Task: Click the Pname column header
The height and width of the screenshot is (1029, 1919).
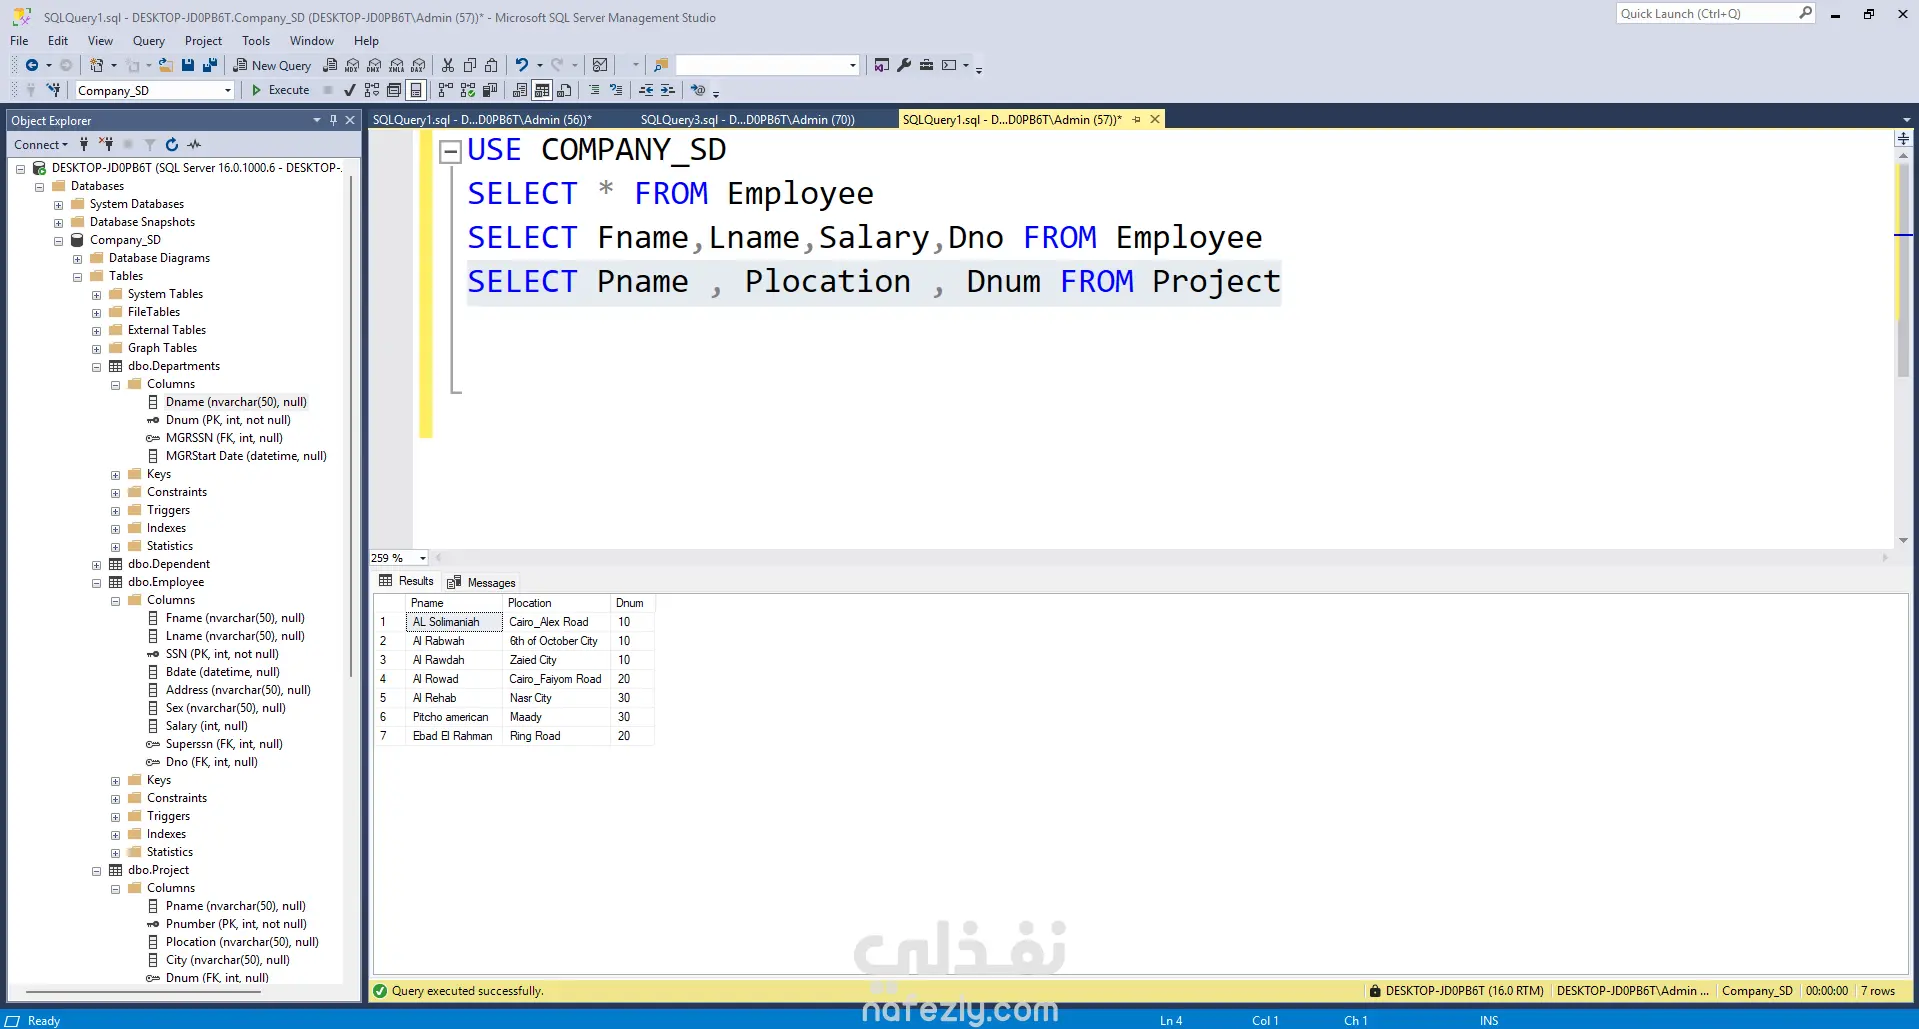Action: click(454, 603)
